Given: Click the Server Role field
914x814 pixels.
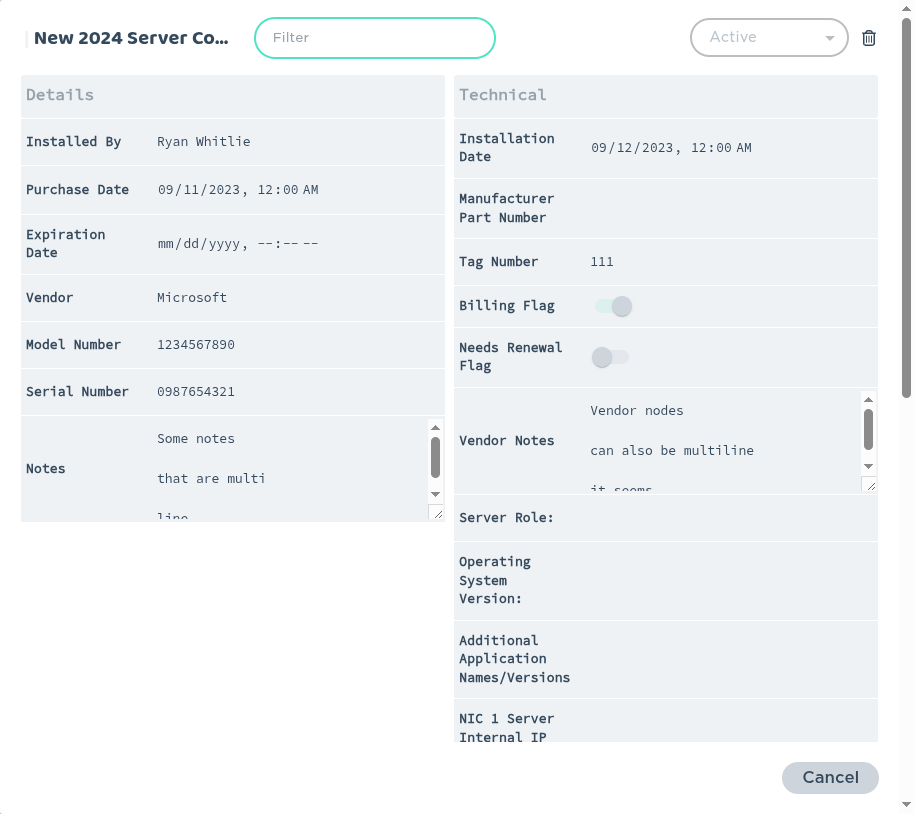Looking at the screenshot, I should point(731,518).
